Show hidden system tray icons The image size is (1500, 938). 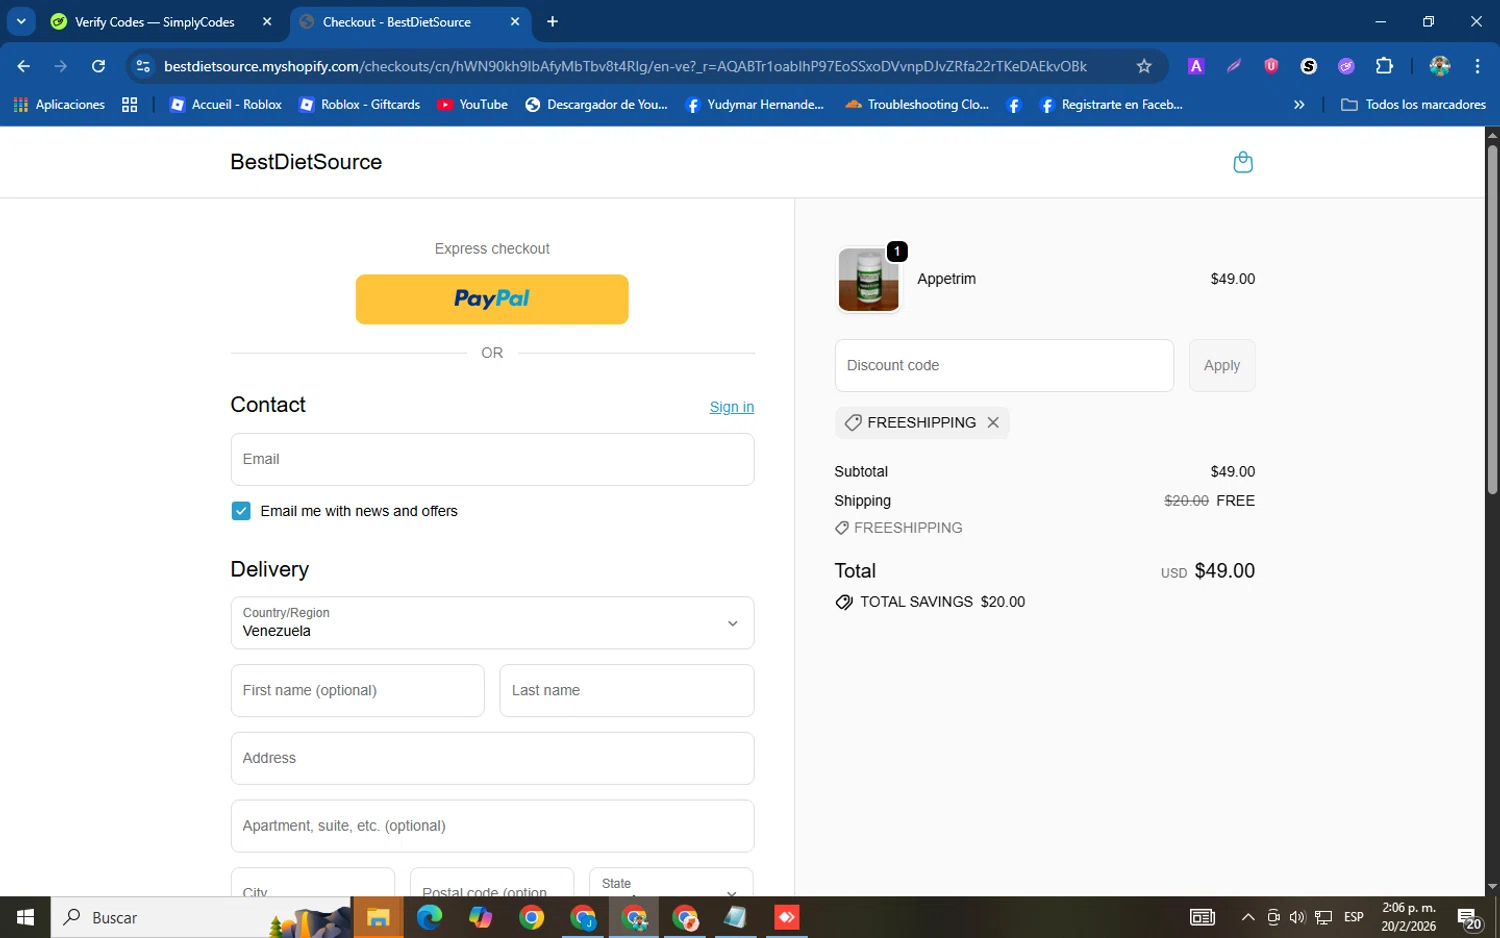point(1248,917)
